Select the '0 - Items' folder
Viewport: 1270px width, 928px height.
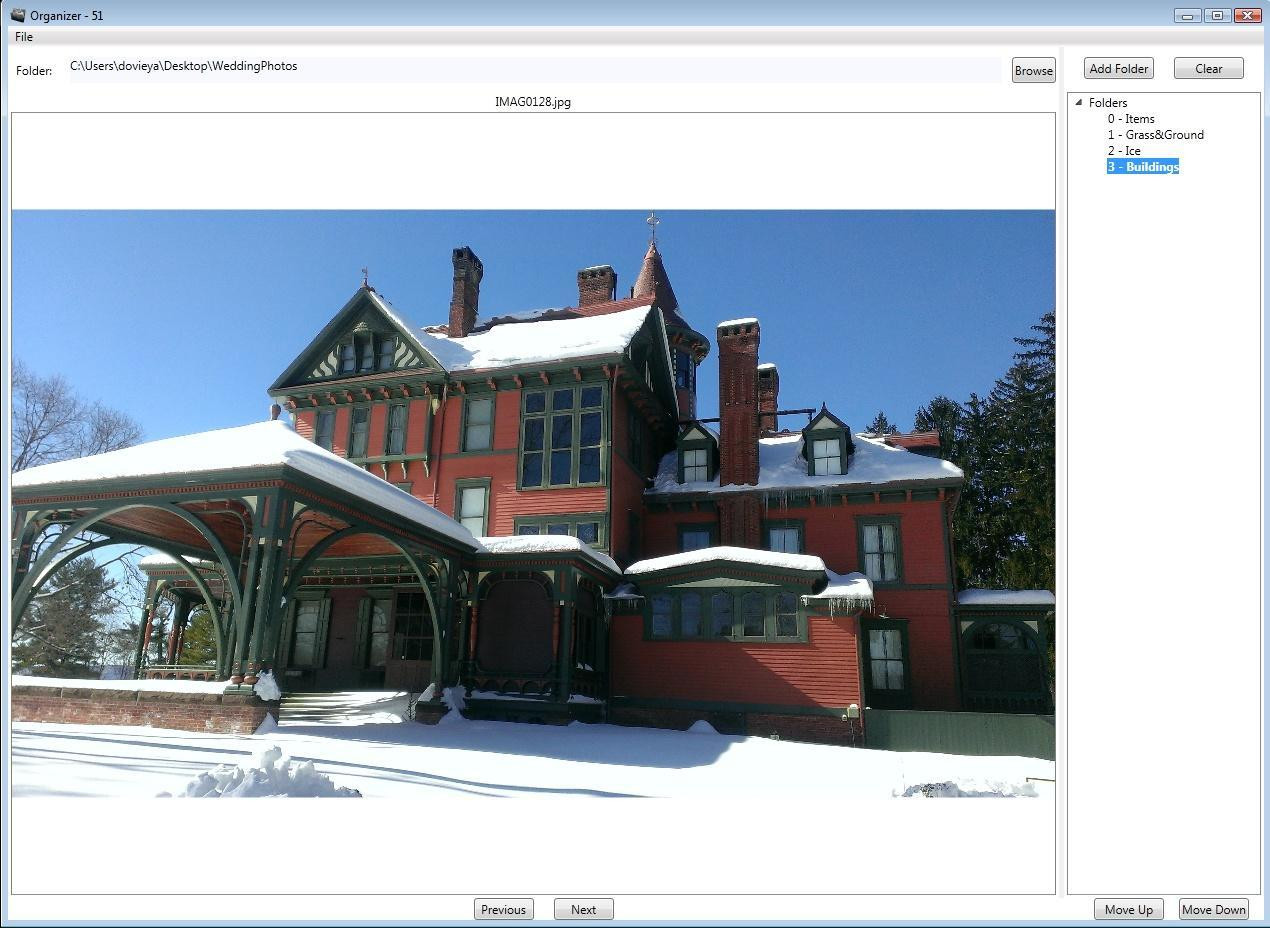point(1131,119)
